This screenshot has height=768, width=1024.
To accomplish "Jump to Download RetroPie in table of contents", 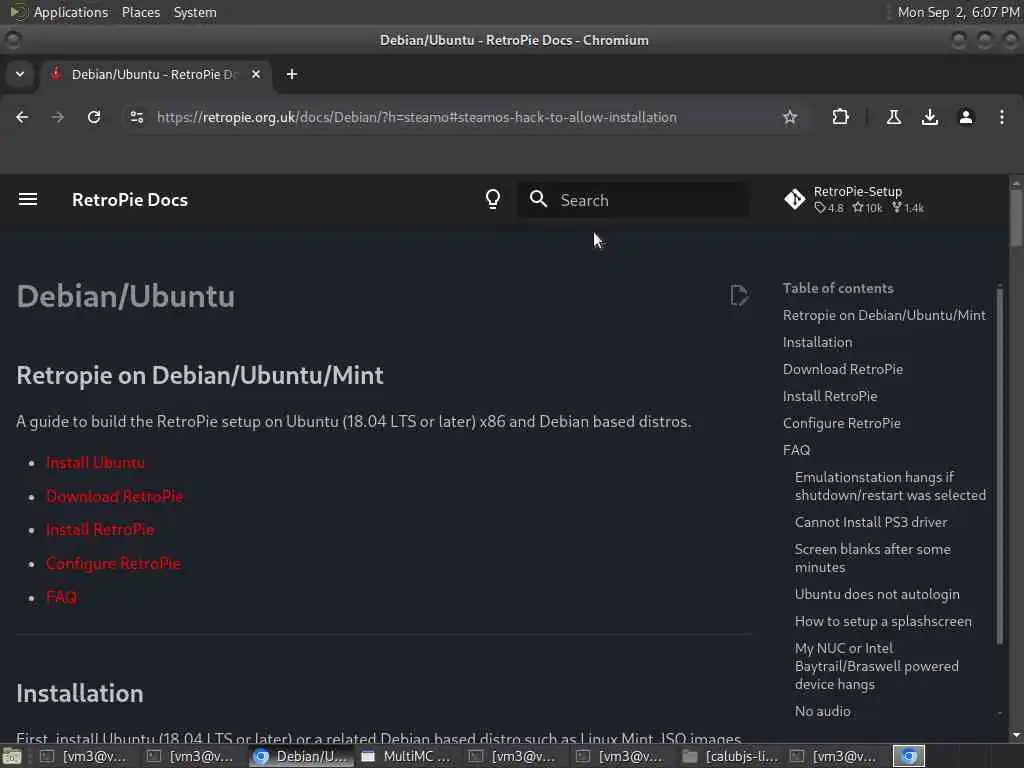I will 843,369.
